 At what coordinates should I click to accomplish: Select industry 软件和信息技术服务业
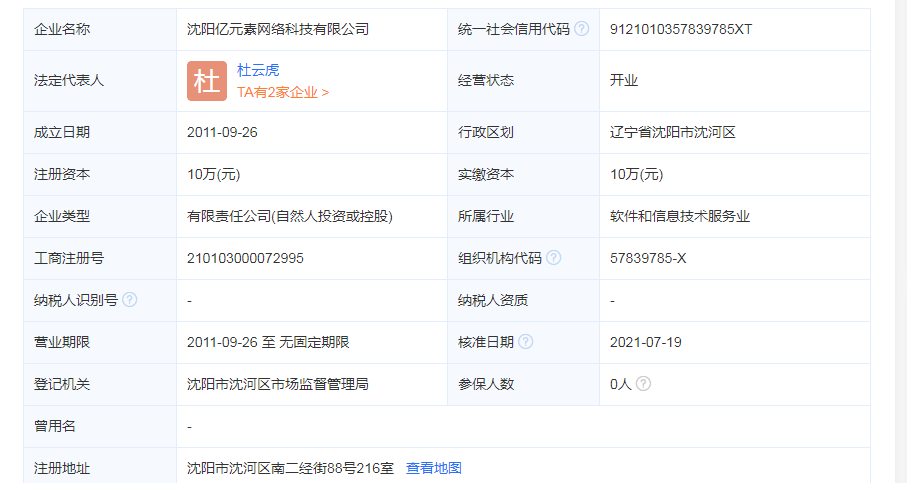tap(680, 216)
